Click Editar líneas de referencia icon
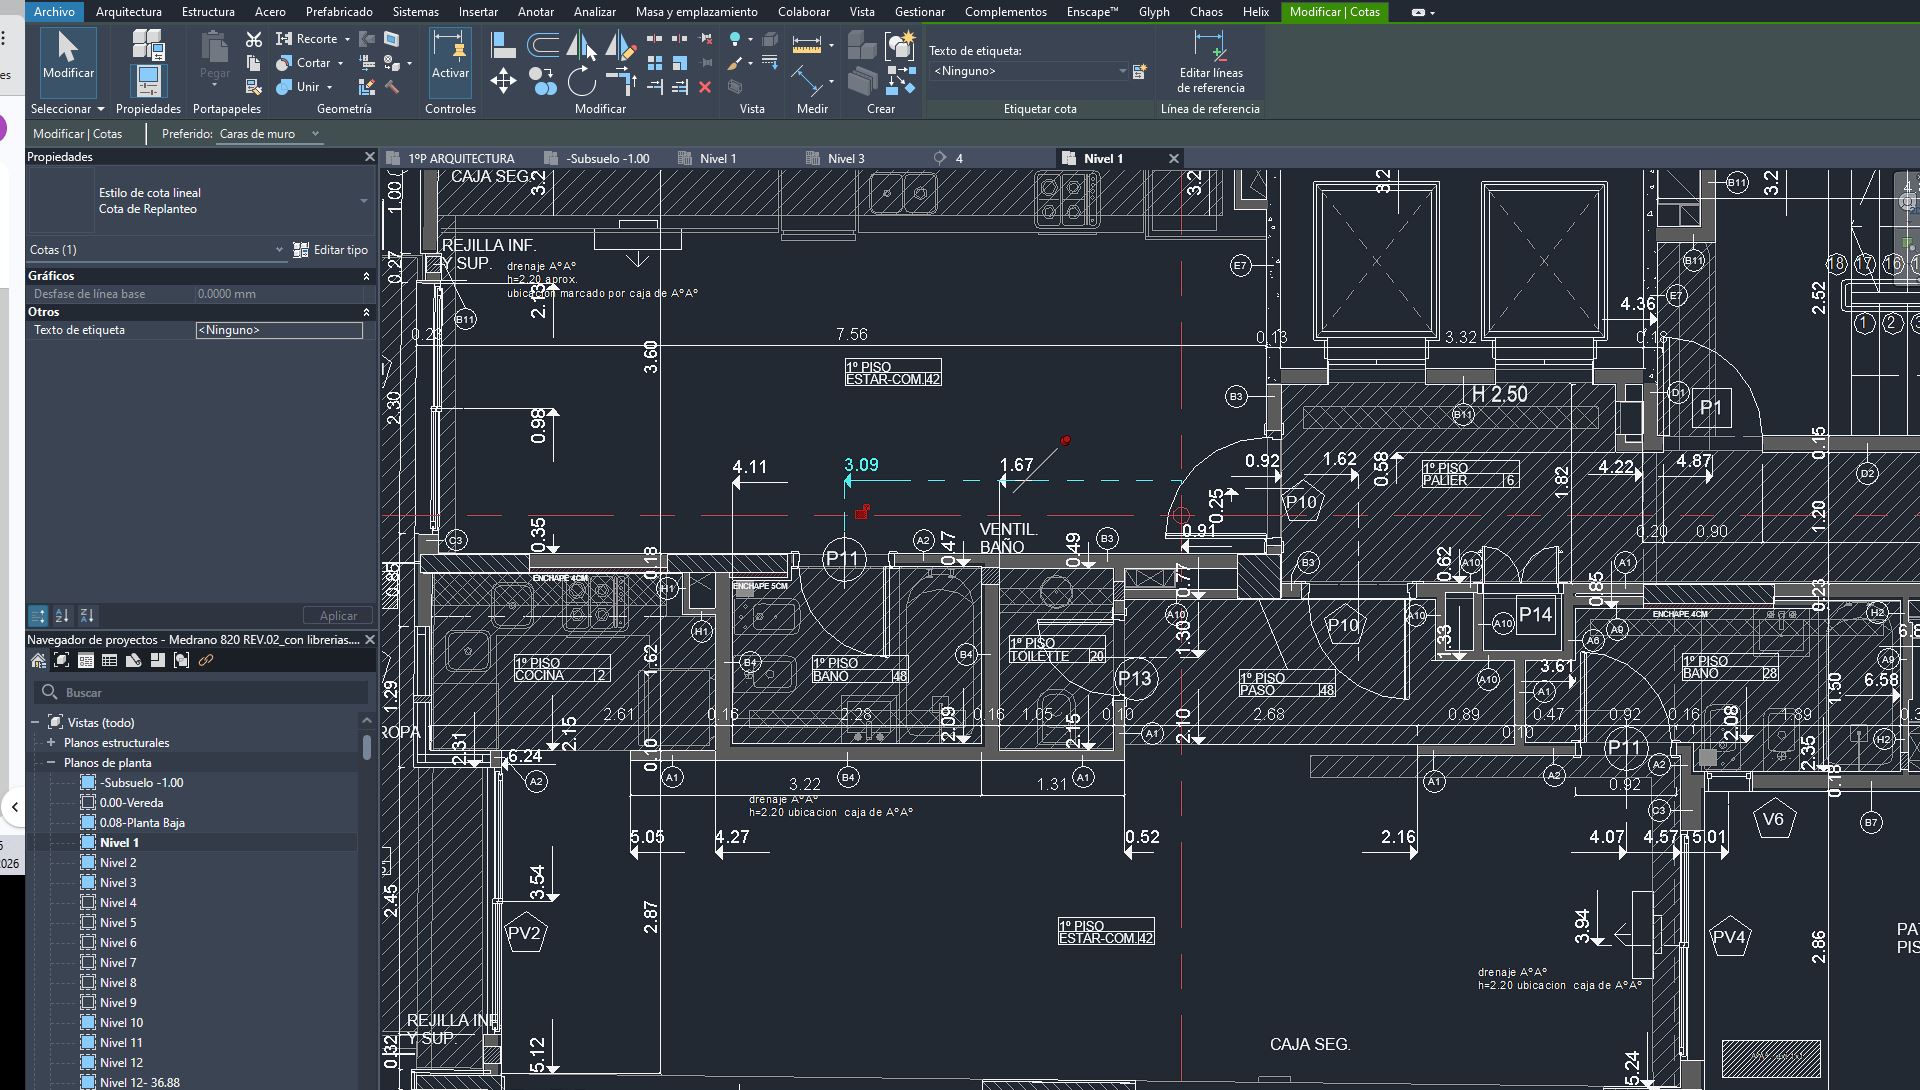 click(x=1210, y=46)
